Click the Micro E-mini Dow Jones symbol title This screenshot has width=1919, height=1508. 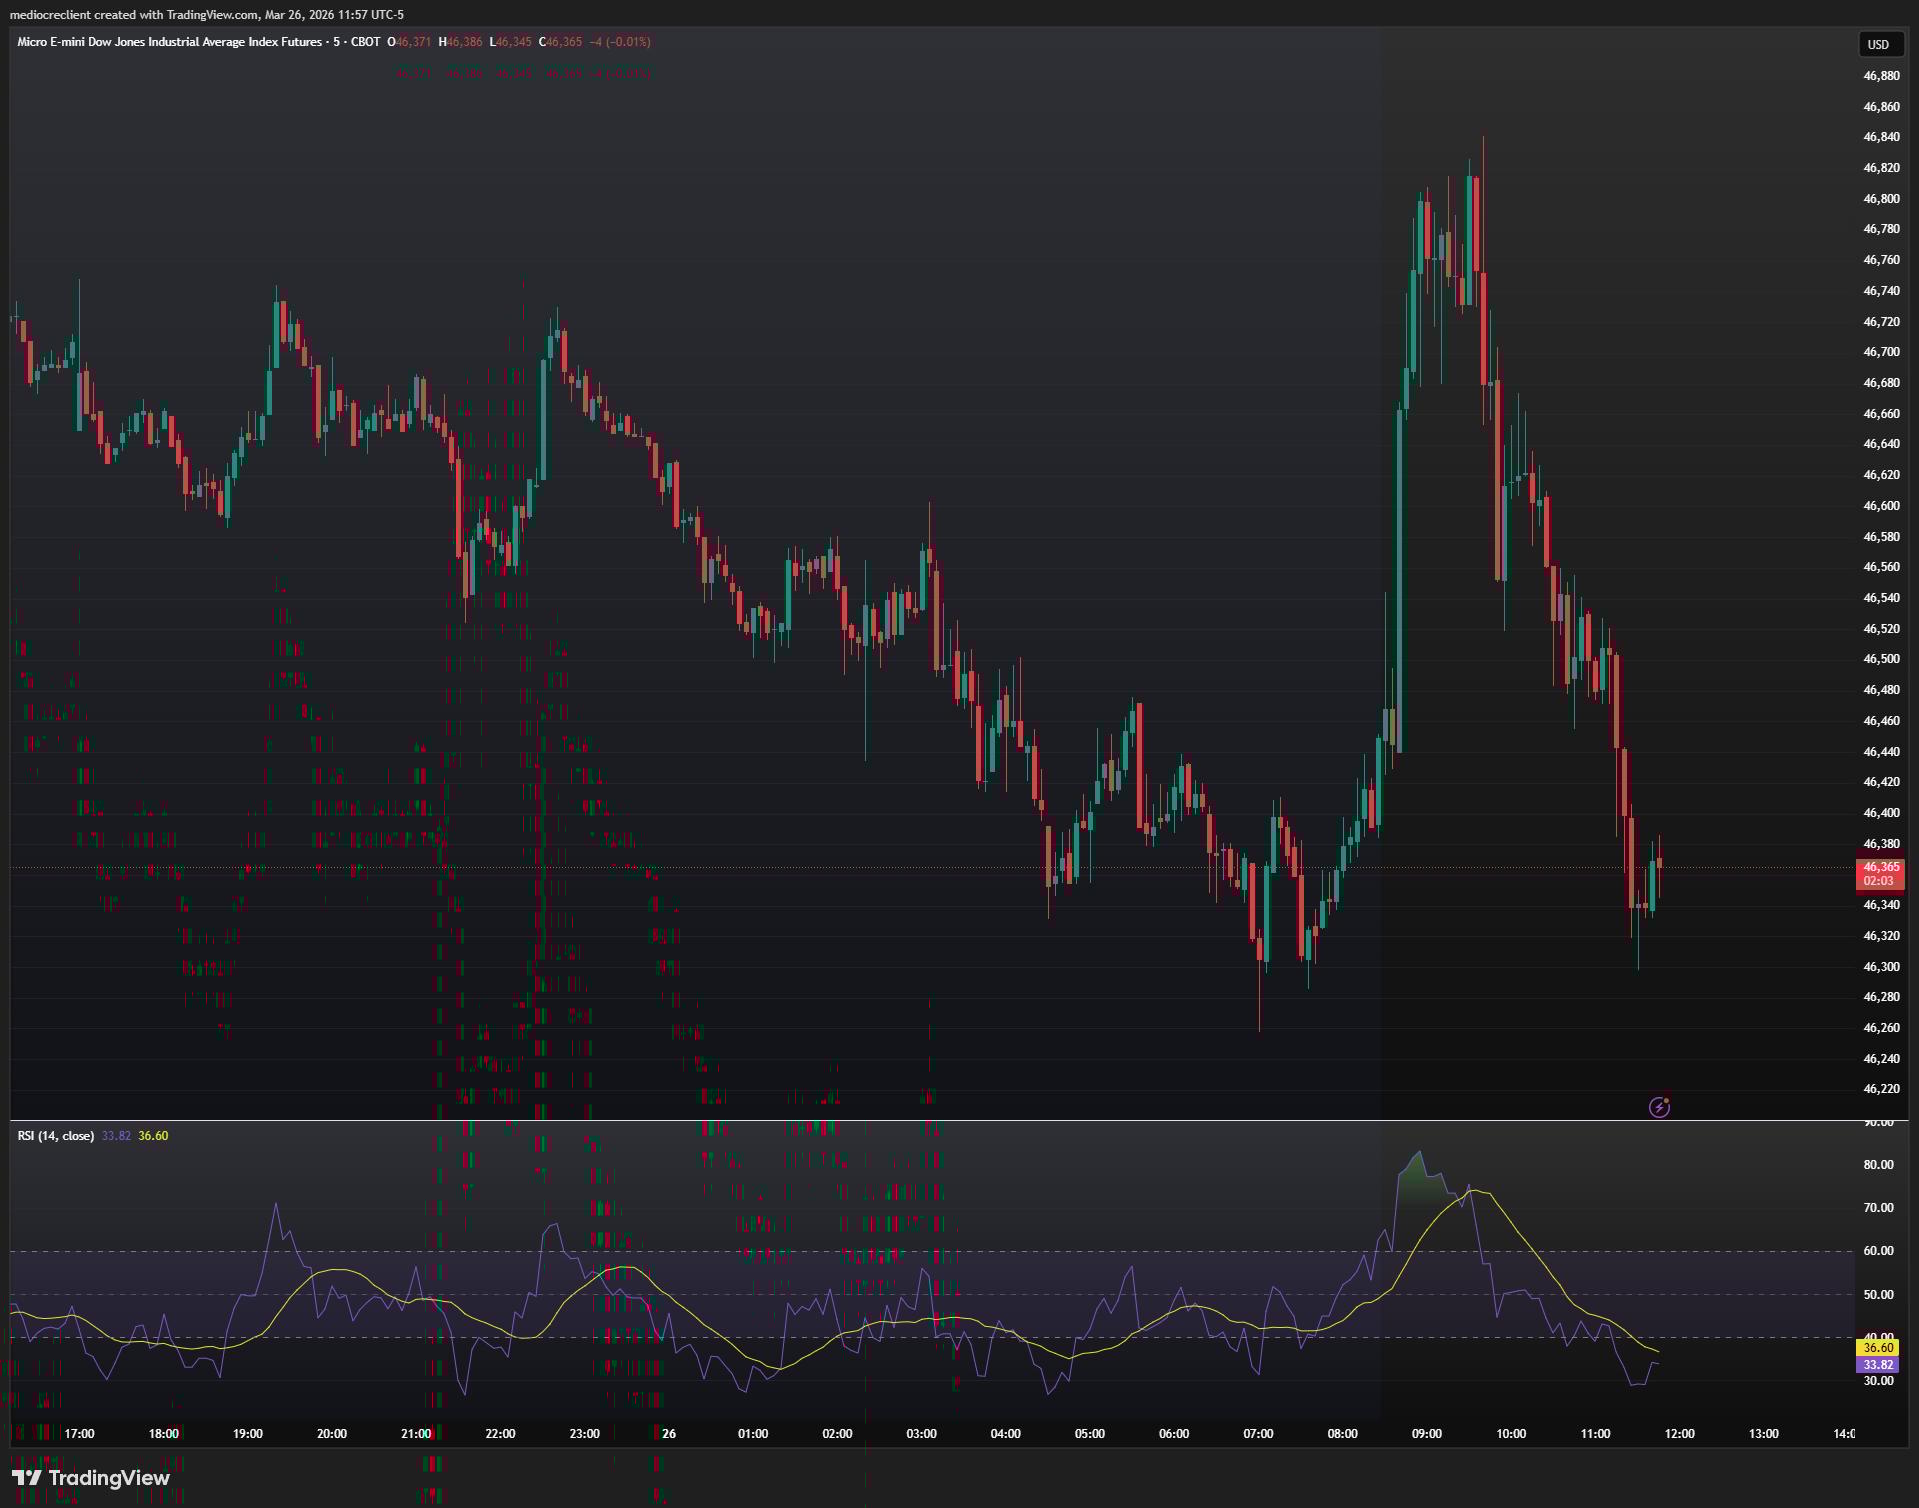coord(170,42)
